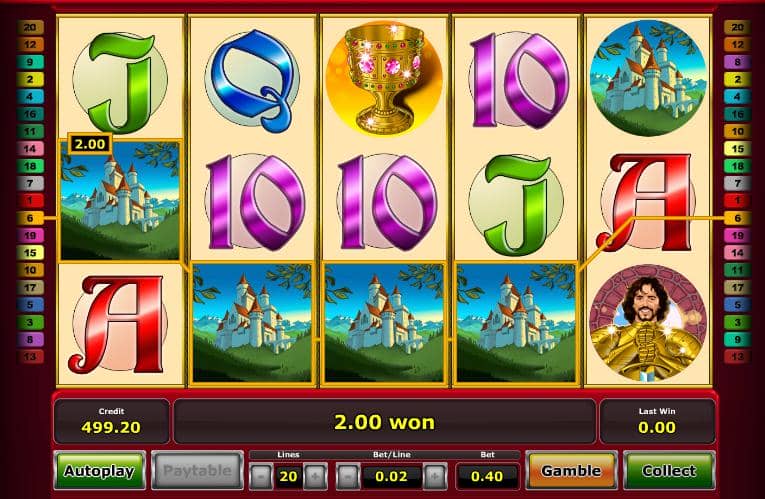The width and height of the screenshot is (765, 499).
Task: Gamble the 2.00 win
Action: pyautogui.click(x=571, y=471)
